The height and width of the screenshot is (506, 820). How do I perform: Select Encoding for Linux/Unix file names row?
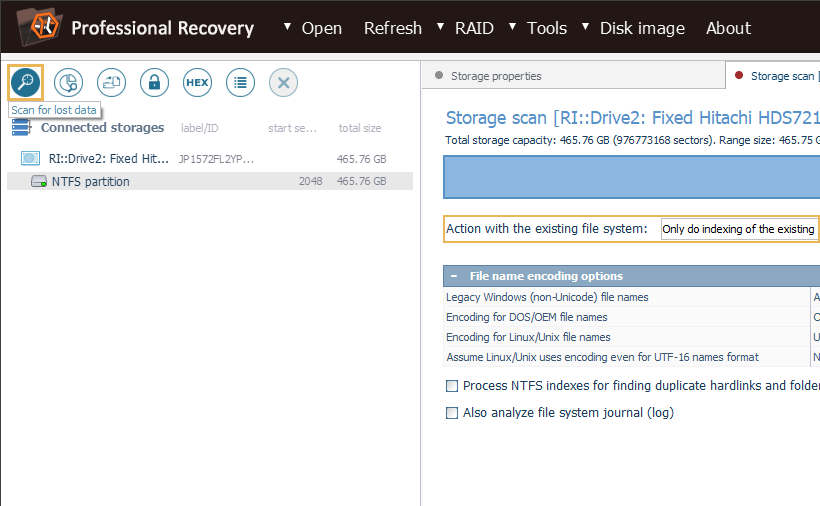click(x=626, y=337)
